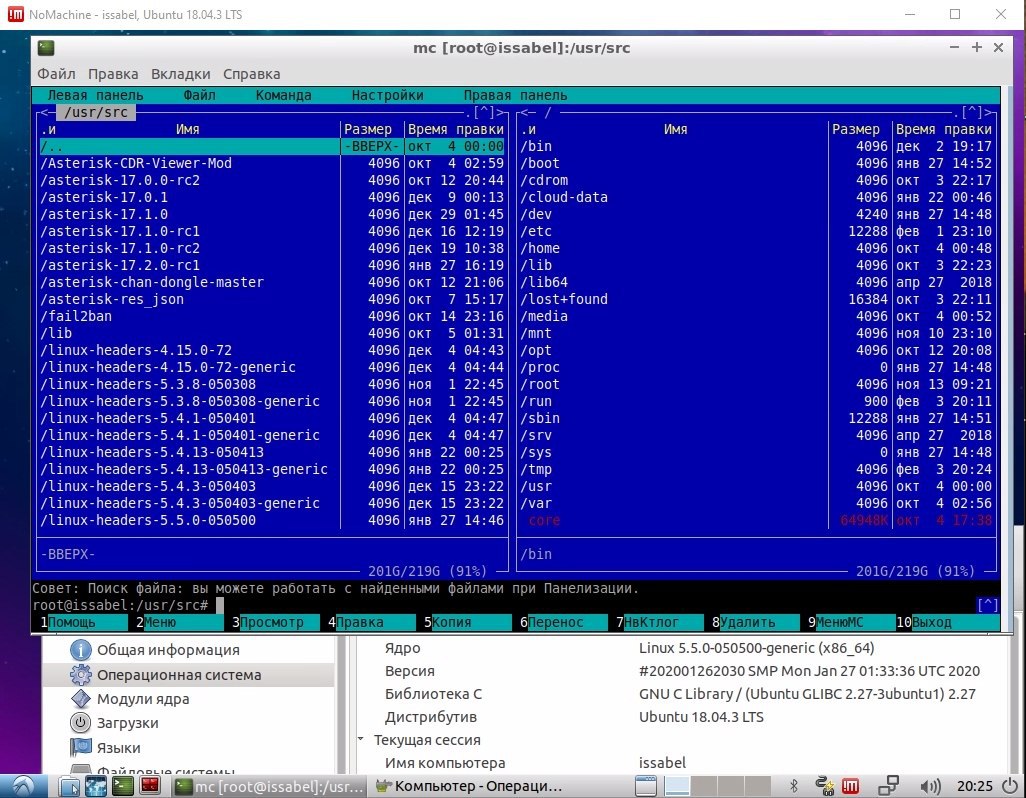1026x798 pixels.
Task: Open the Справка menu
Action: pos(252,74)
